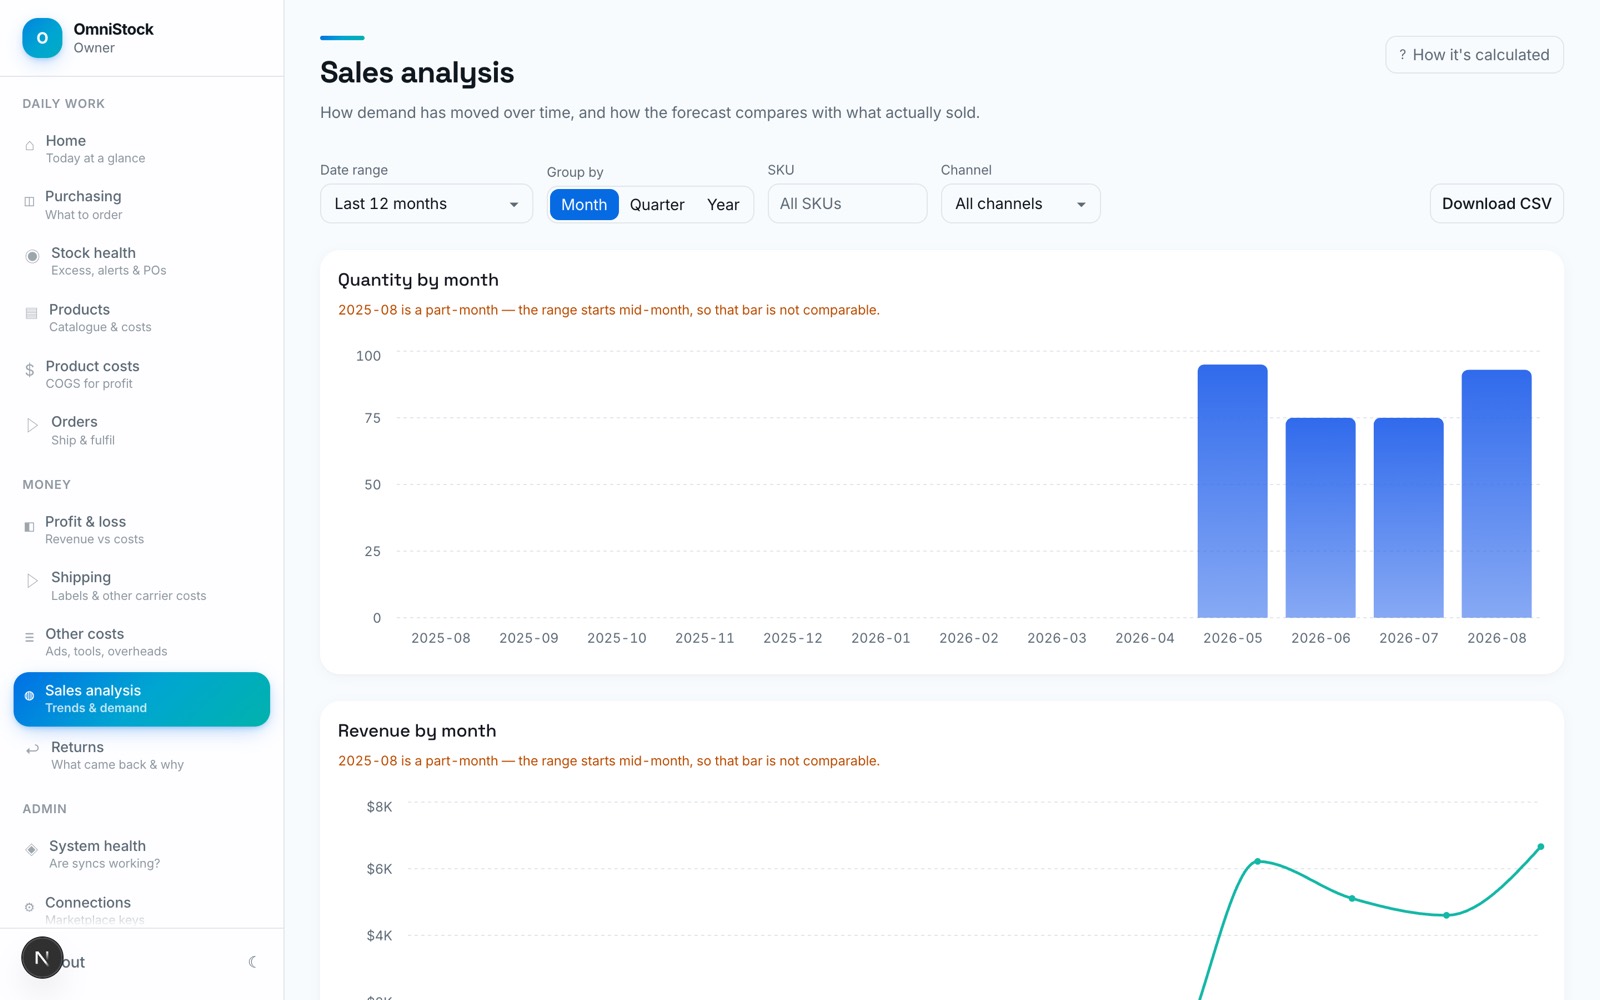The width and height of the screenshot is (1600, 1000).
Task: Click the 2026-08 quantity bar
Action: (1496, 494)
